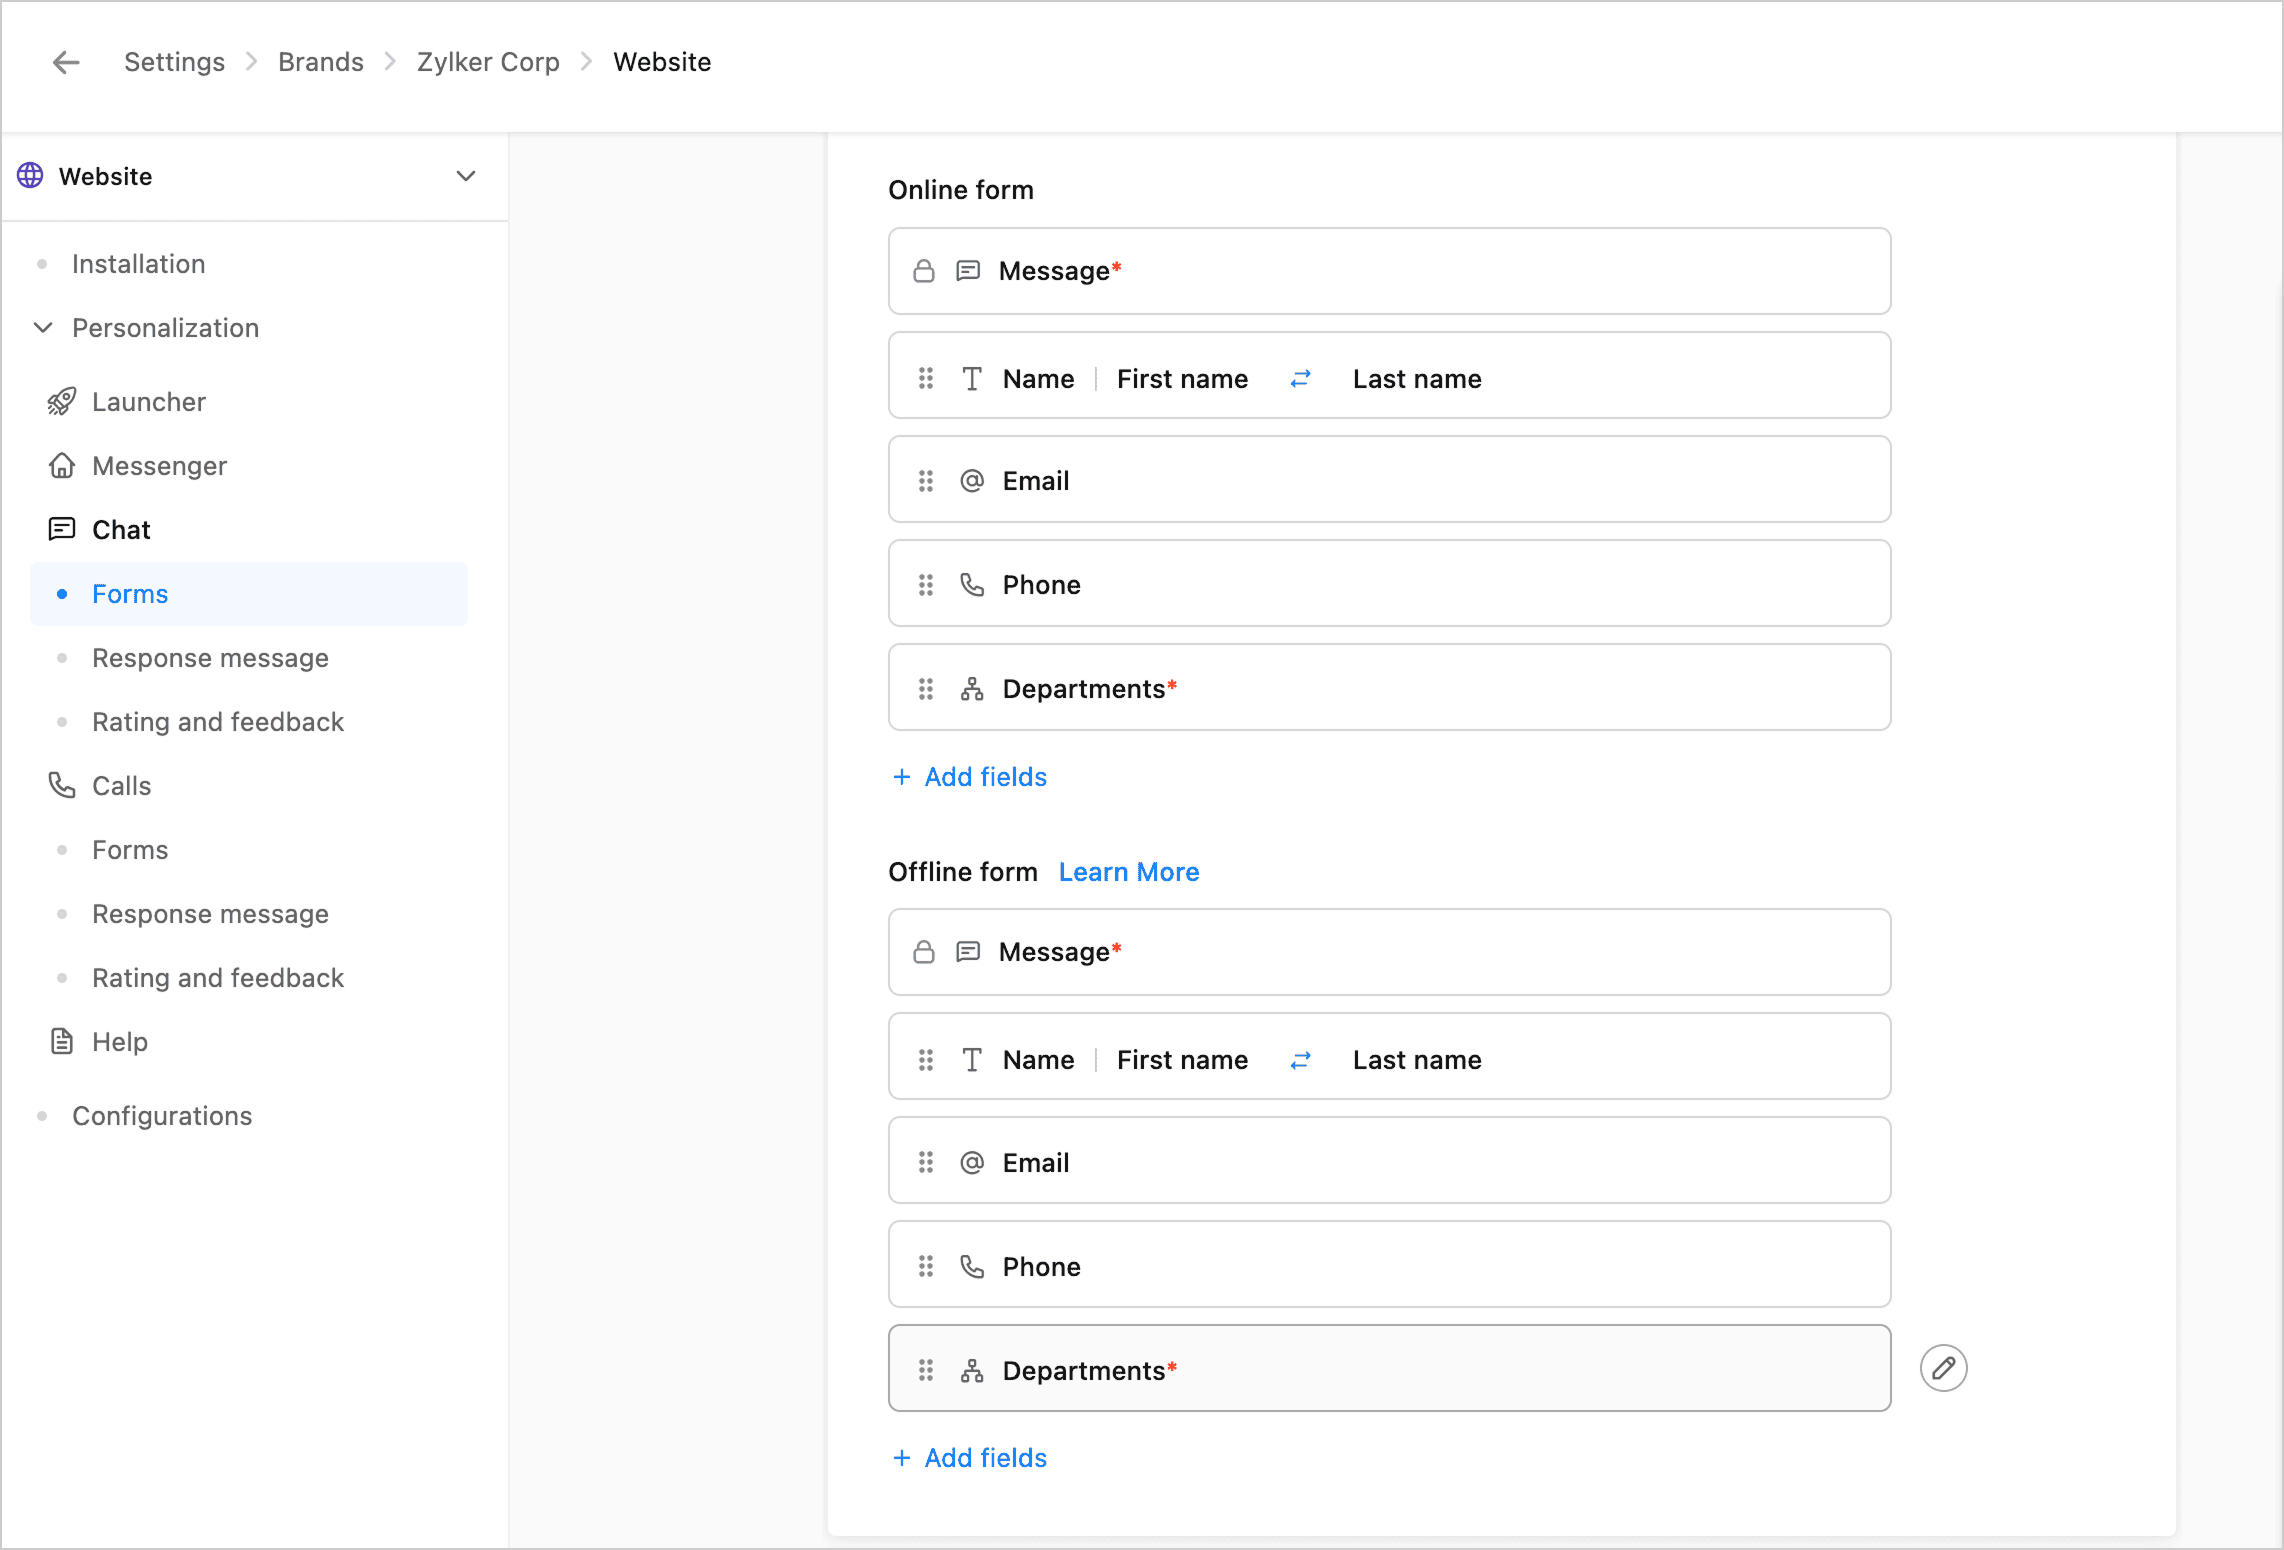
Task: Select the Offline form Departments field
Action: point(1388,1369)
